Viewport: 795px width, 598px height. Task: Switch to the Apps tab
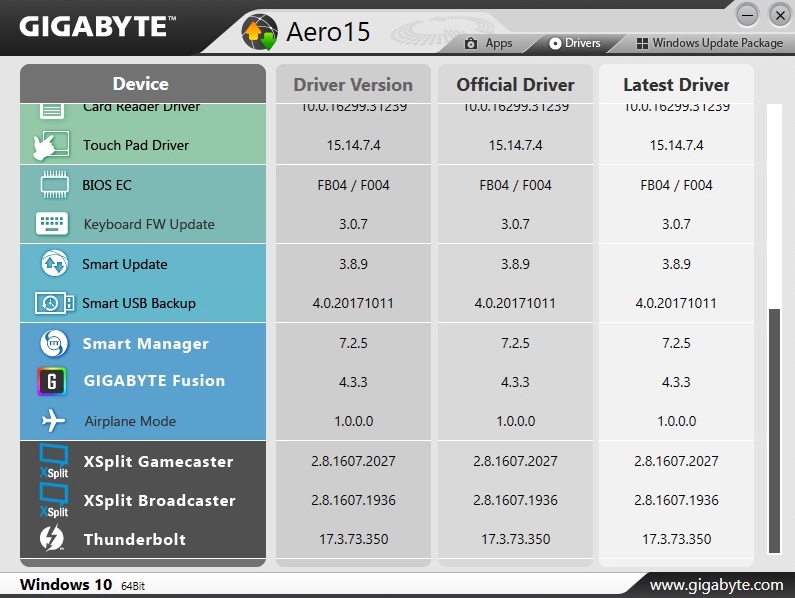coord(488,43)
